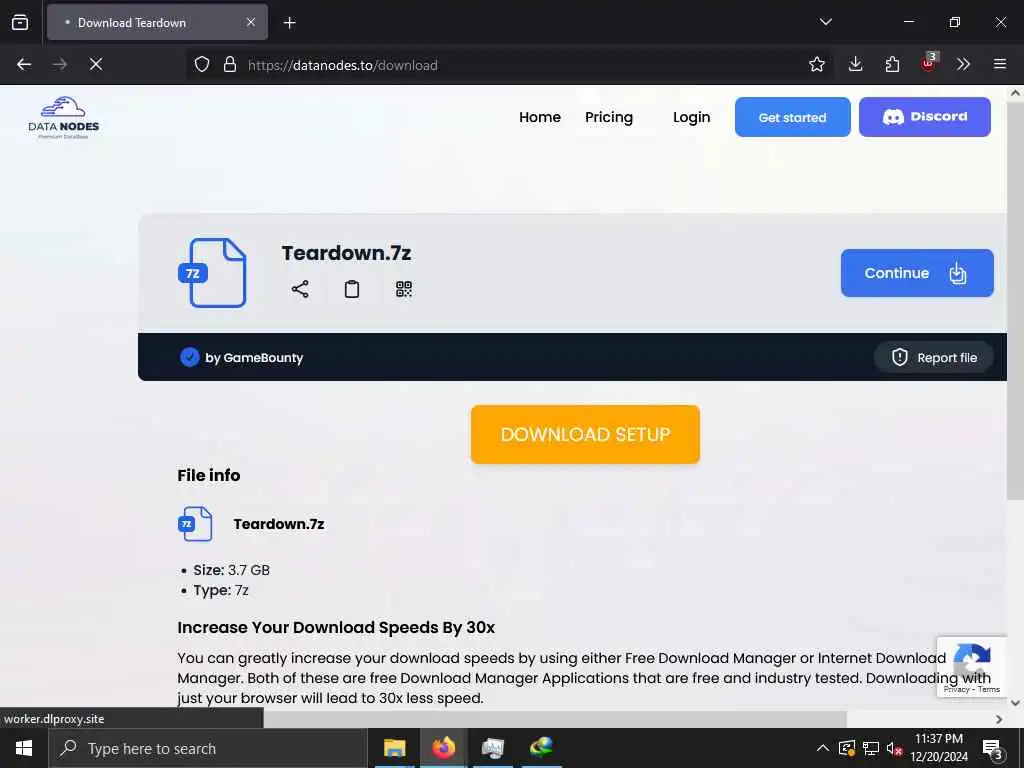1024x768 pixels.
Task: Click the padlock site security icon
Action: pyautogui.click(x=229, y=64)
